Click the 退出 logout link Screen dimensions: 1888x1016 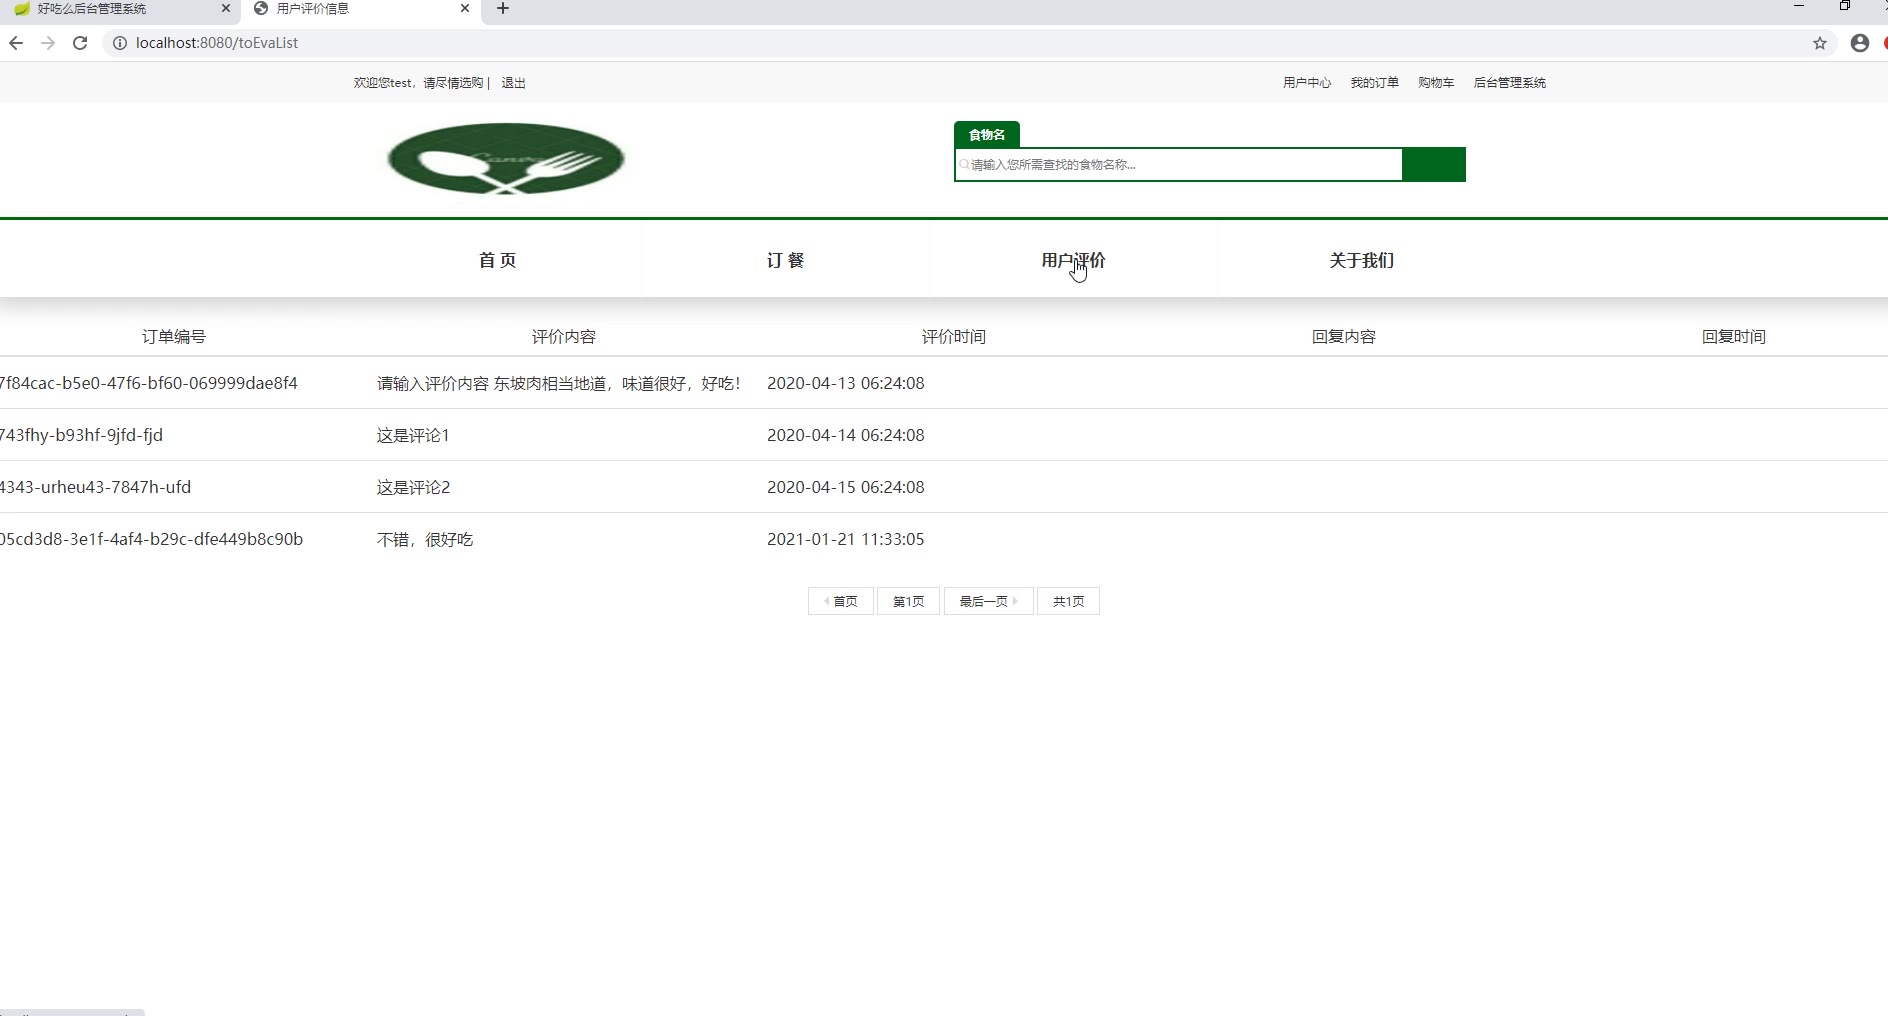513,83
